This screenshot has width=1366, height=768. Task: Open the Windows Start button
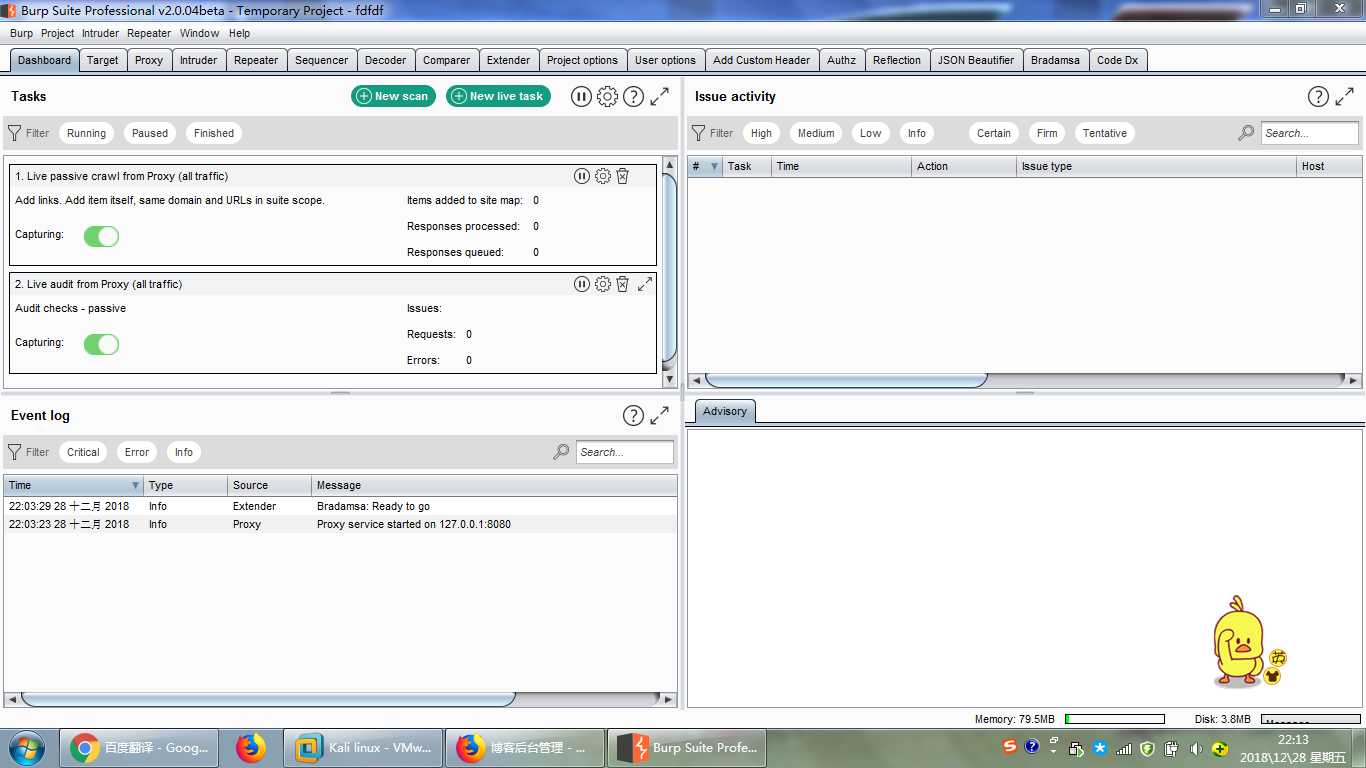[28, 747]
